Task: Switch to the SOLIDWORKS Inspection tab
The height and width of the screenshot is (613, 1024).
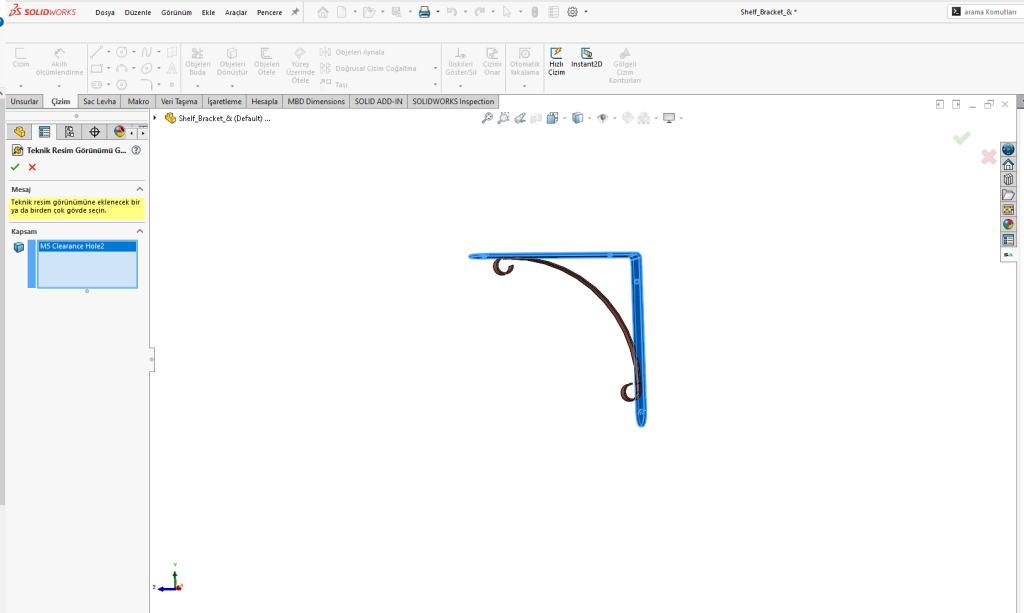Action: pyautogui.click(x=453, y=101)
